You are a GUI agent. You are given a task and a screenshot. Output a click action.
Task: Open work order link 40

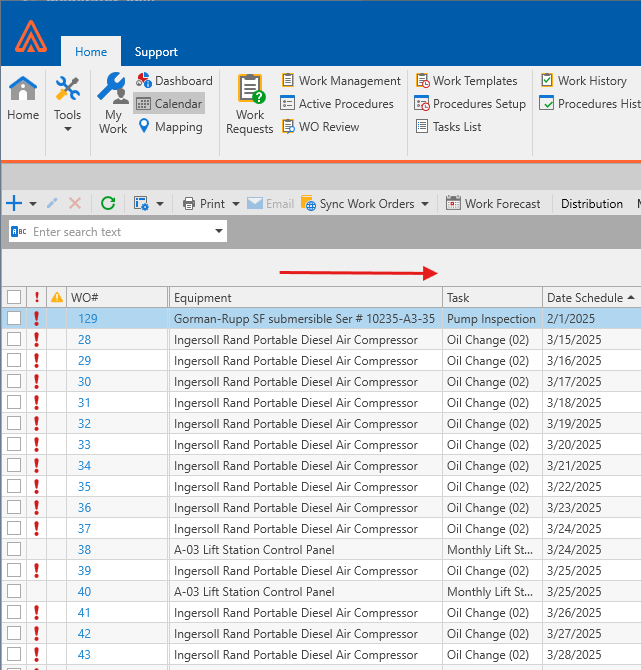[x=84, y=592]
